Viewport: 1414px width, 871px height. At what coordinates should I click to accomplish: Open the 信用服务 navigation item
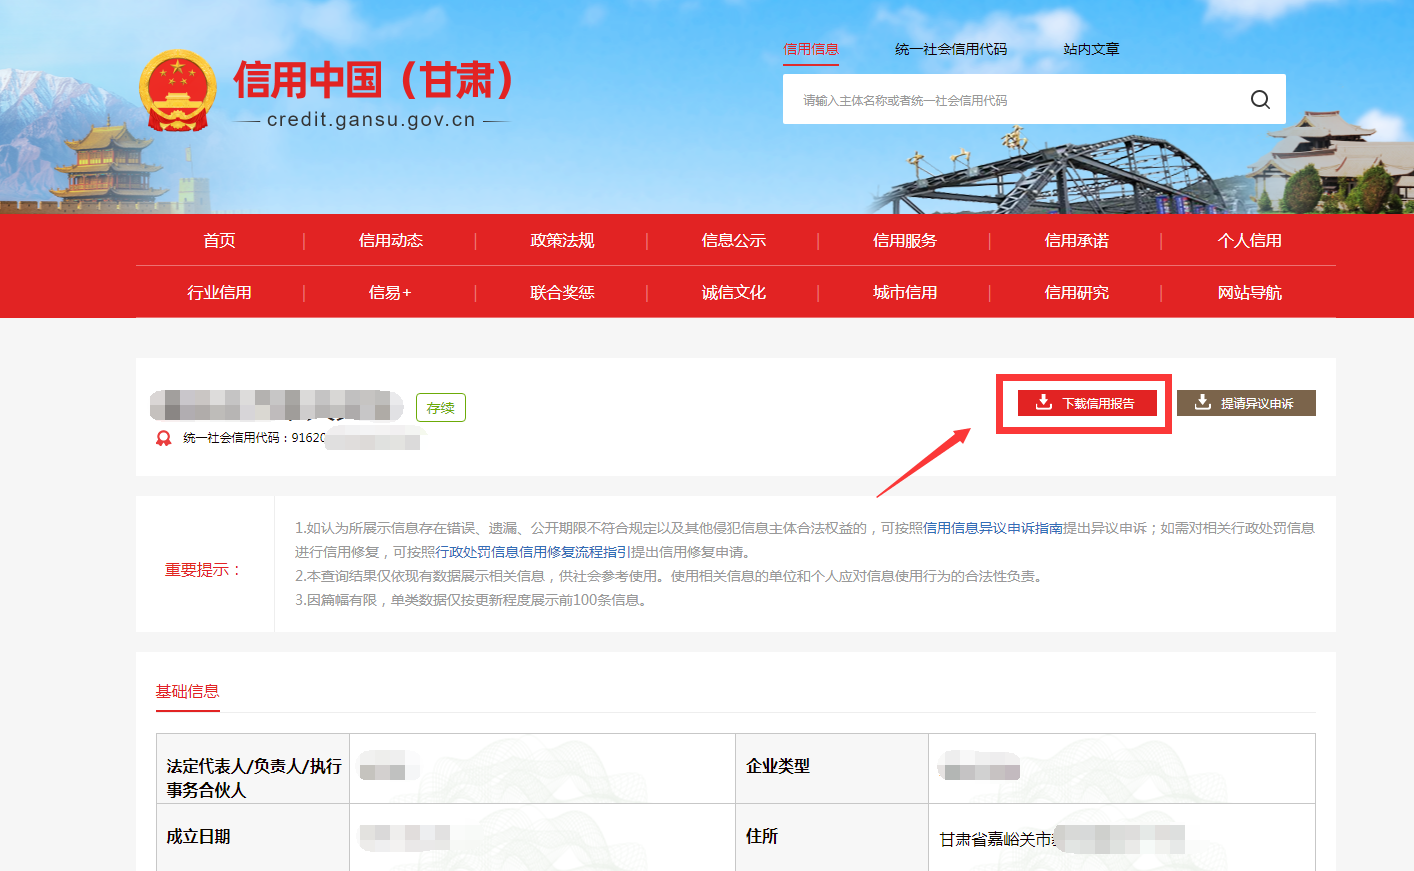[x=905, y=240]
